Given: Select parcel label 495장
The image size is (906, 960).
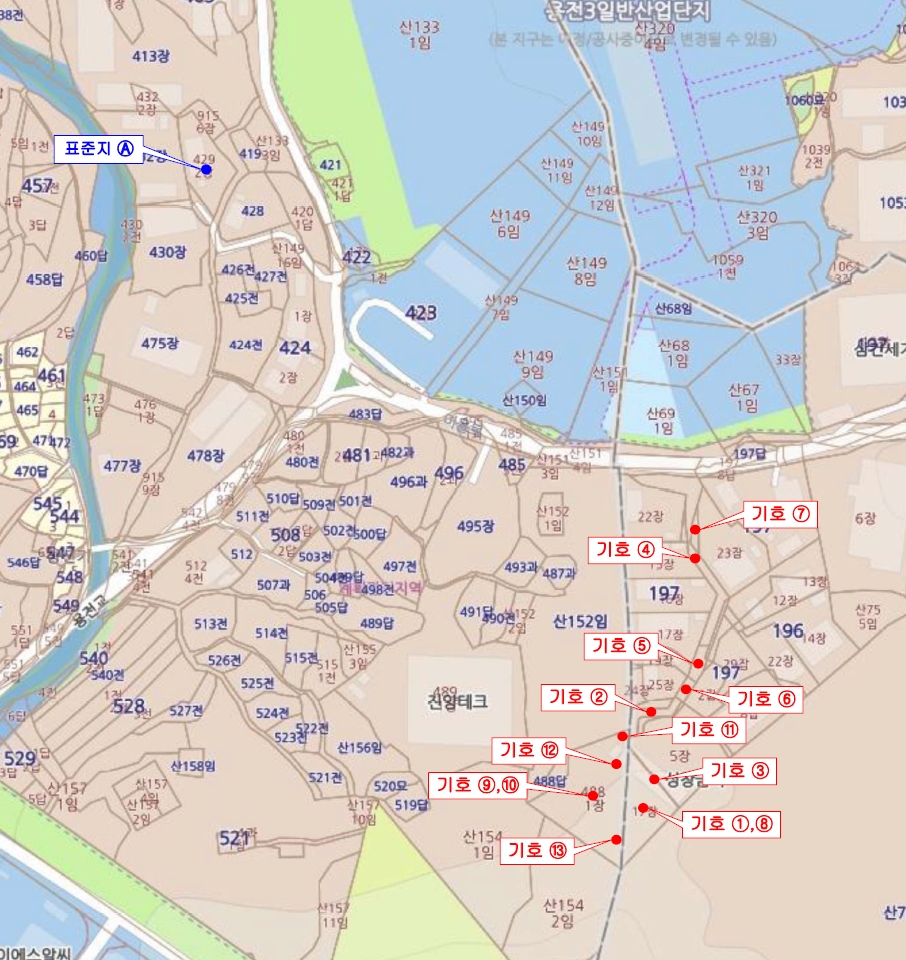Looking at the screenshot, I should coord(475,526).
